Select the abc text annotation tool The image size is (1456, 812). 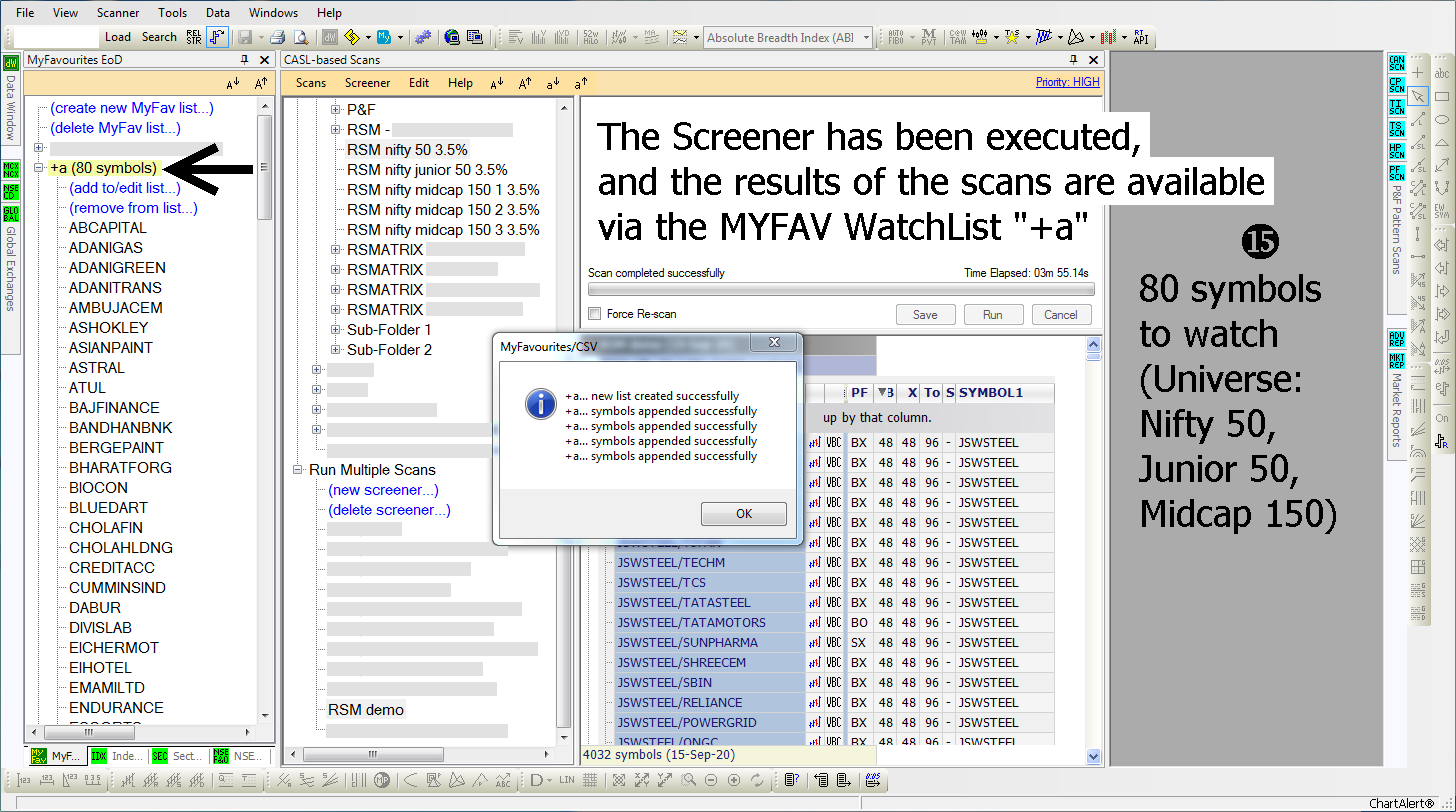[1442, 73]
